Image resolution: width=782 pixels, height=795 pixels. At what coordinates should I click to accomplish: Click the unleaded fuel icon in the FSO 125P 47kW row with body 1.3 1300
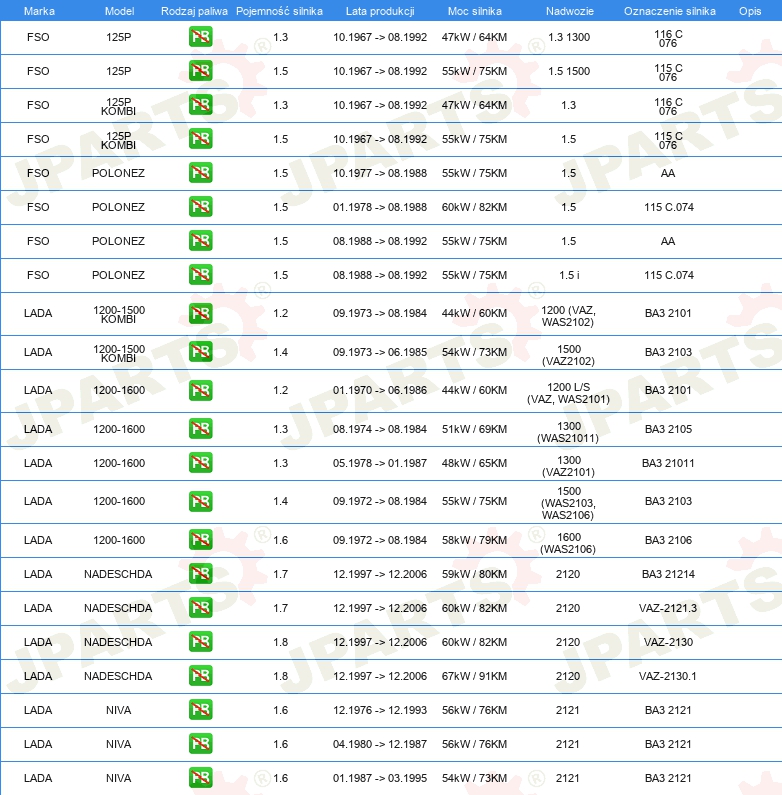pyautogui.click(x=200, y=37)
